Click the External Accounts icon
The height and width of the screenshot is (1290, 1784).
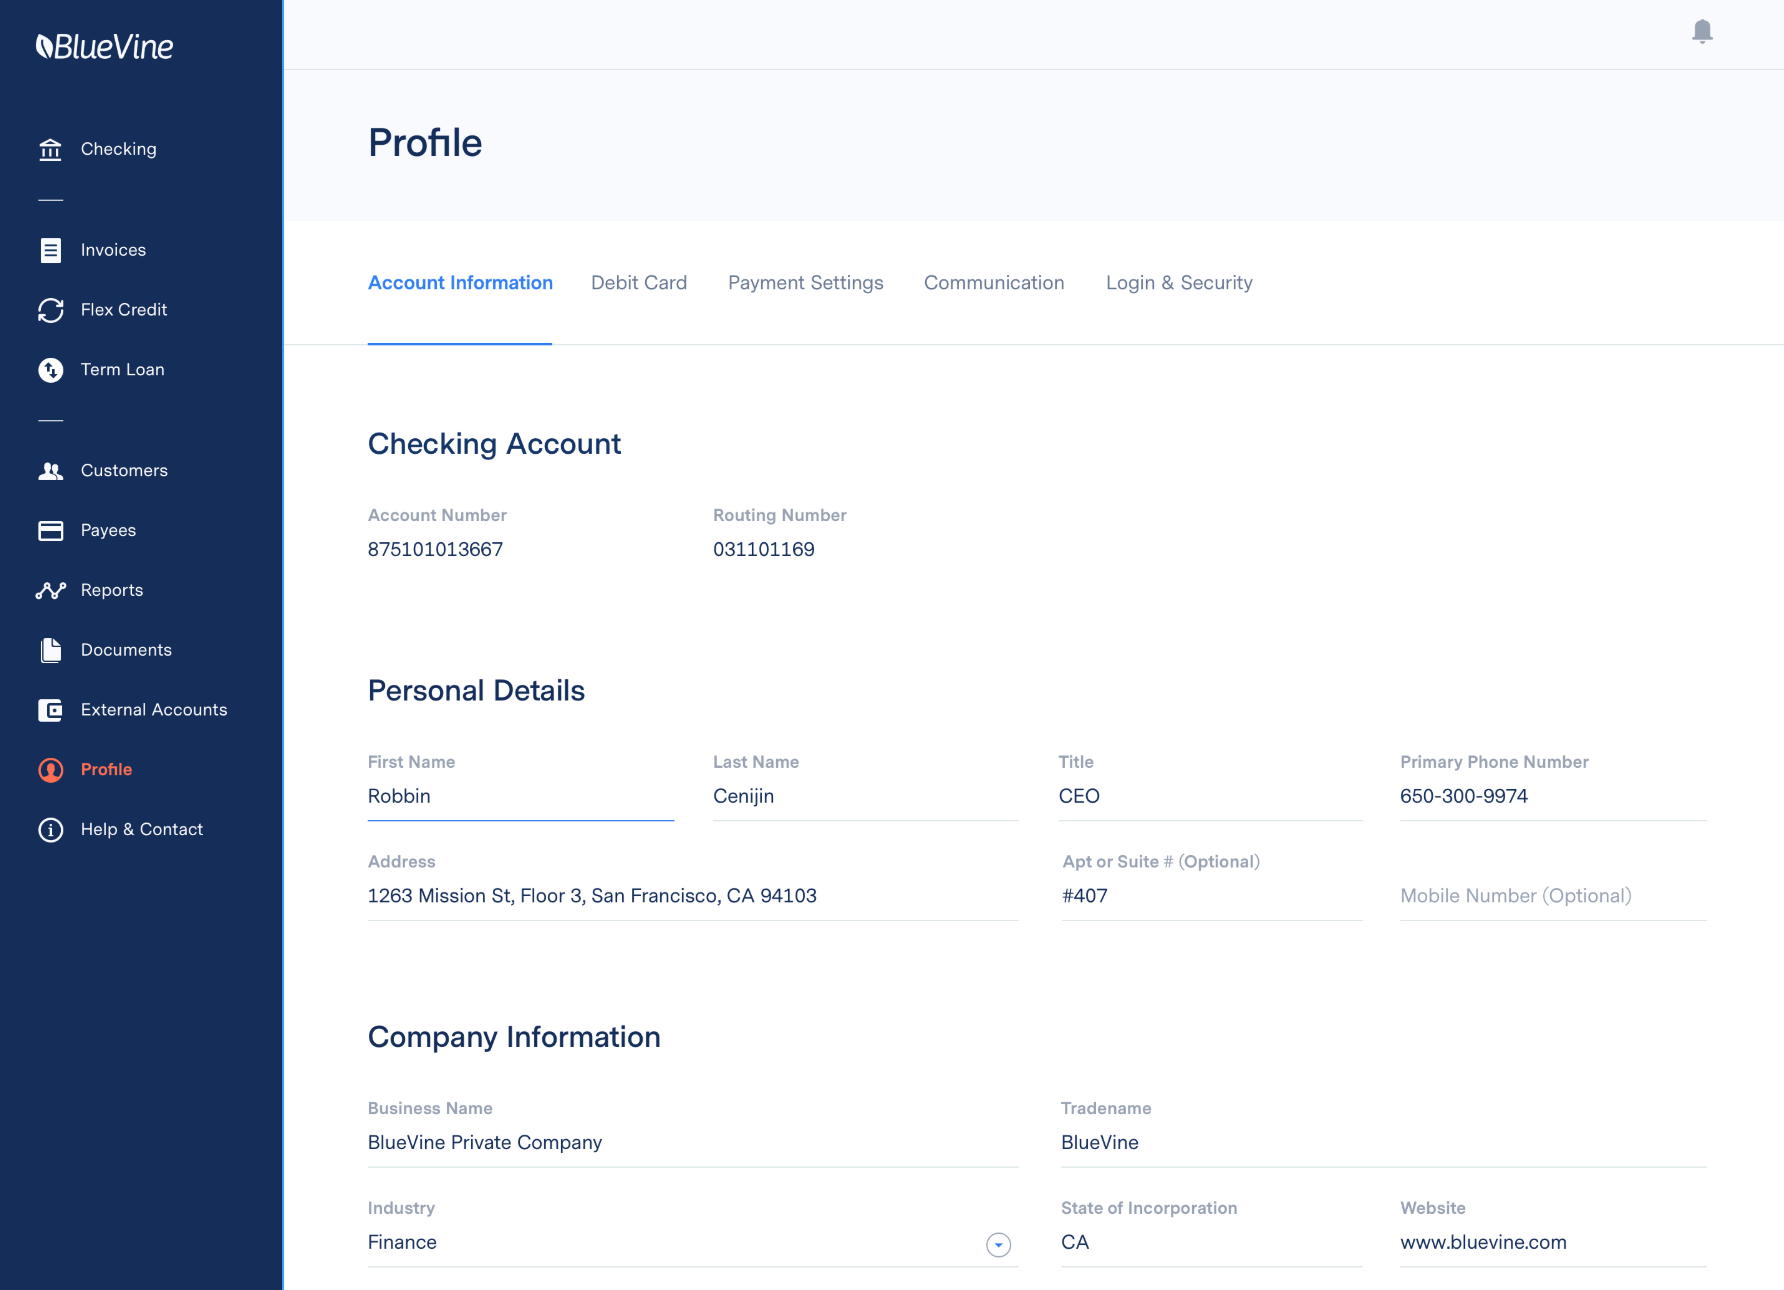click(x=50, y=710)
